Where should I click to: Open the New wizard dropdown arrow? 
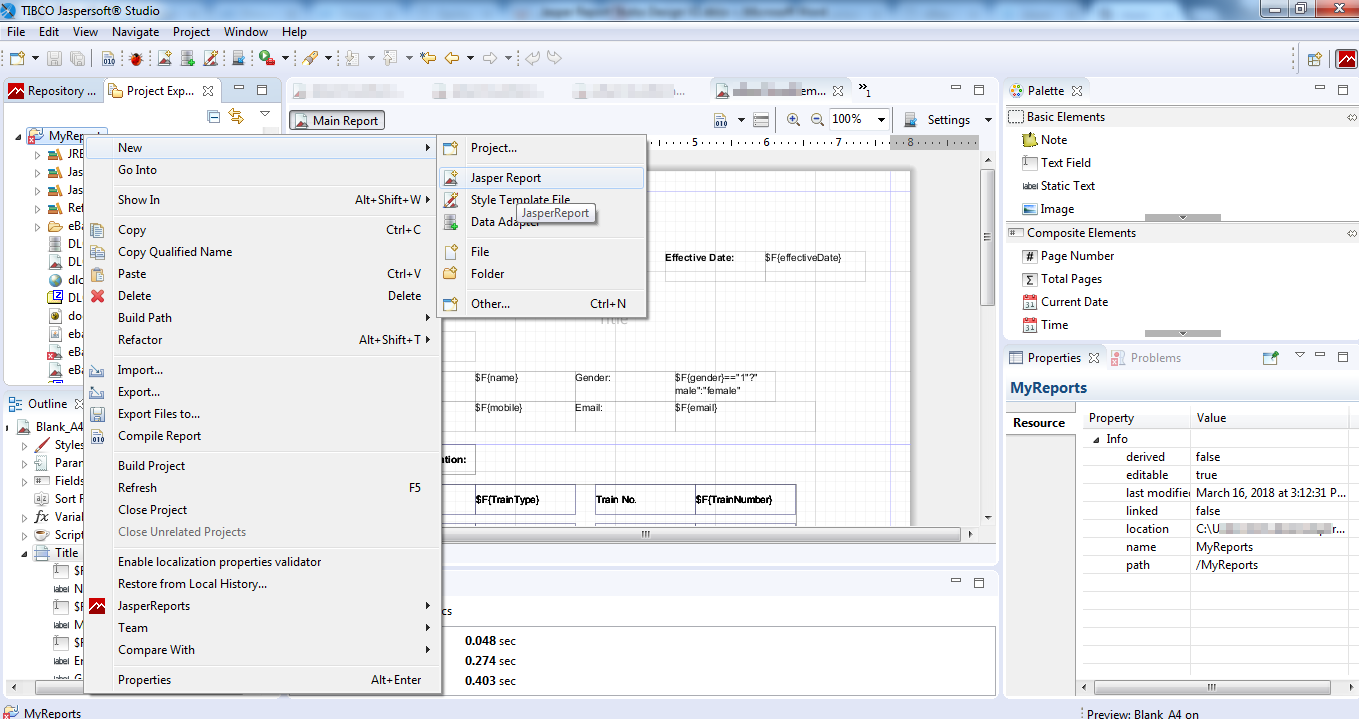34,59
